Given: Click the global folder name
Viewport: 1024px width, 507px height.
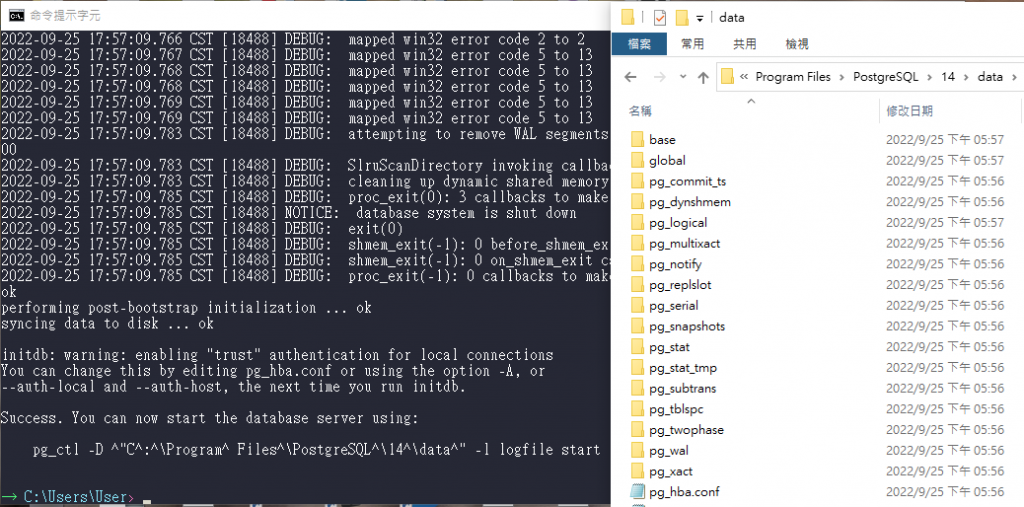Looking at the screenshot, I should tap(667, 160).
